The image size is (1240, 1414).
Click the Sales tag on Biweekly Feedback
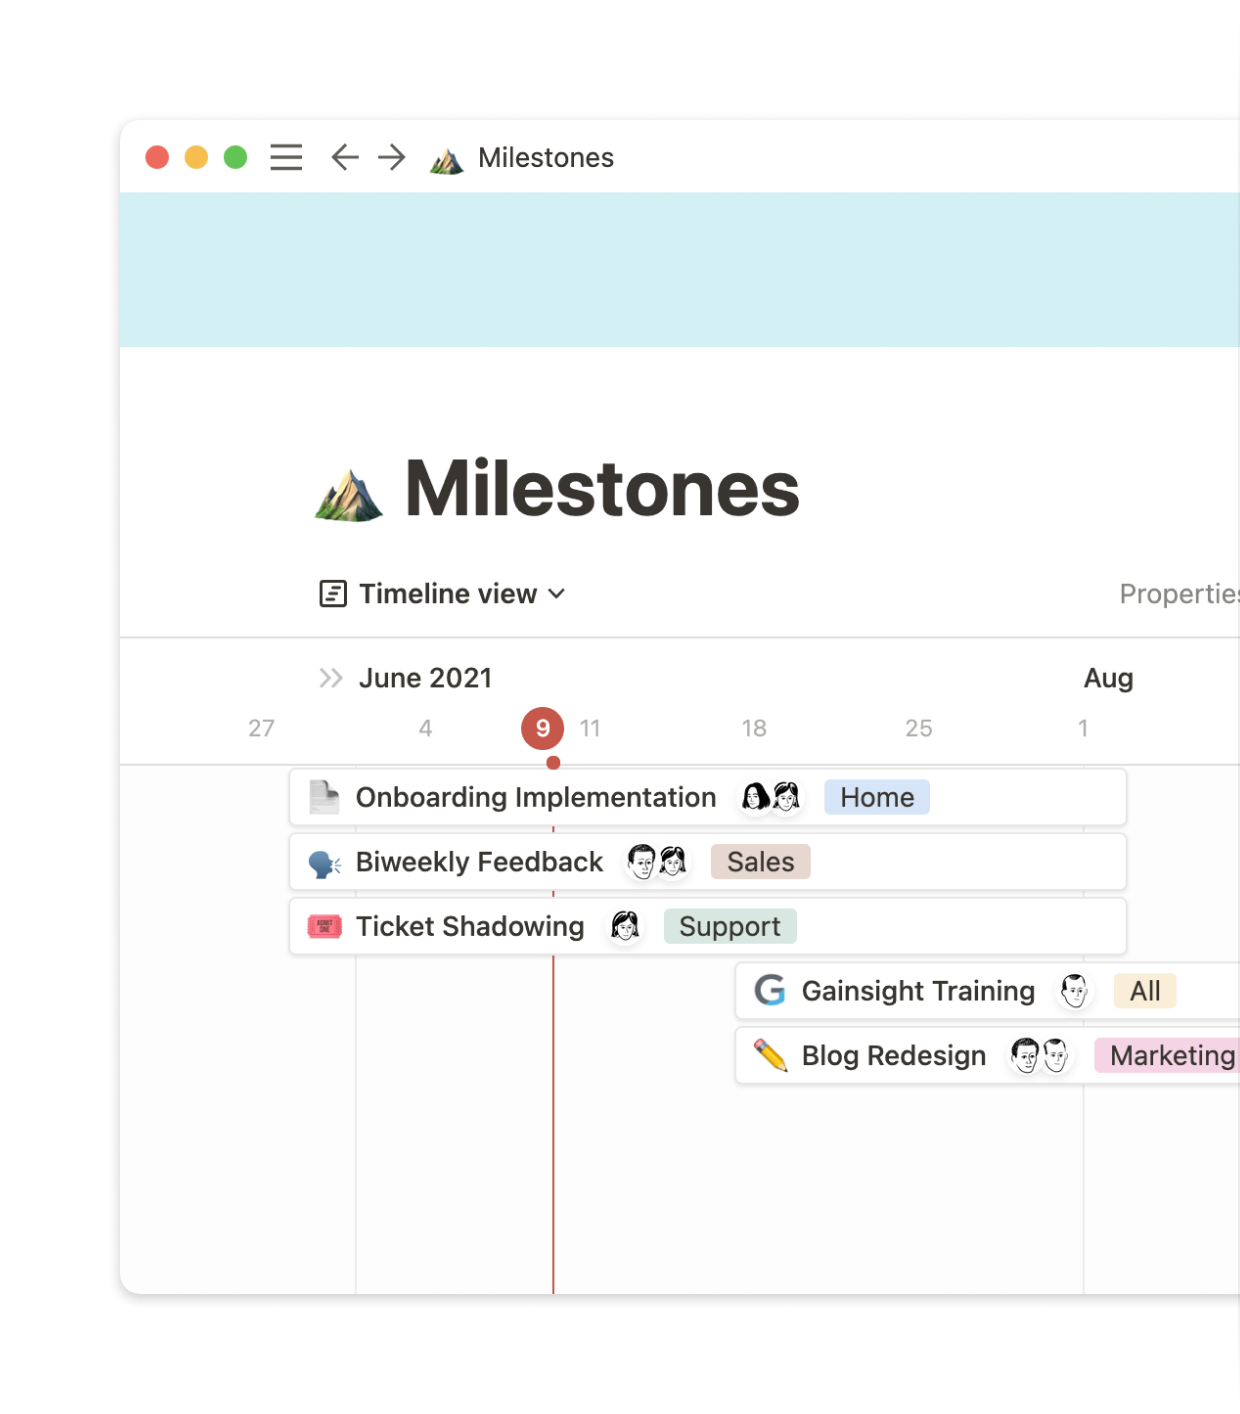point(760,862)
